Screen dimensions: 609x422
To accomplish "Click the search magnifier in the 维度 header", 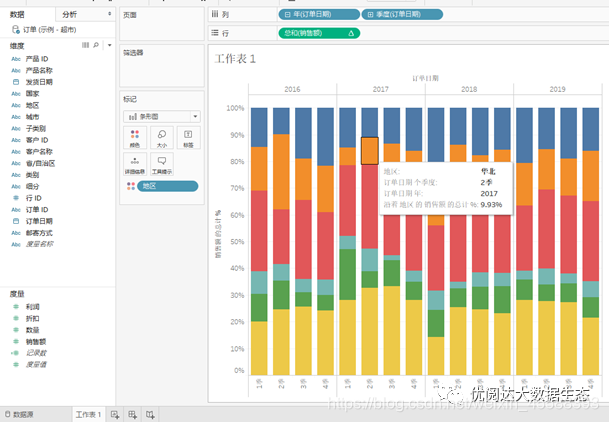I will (96, 45).
